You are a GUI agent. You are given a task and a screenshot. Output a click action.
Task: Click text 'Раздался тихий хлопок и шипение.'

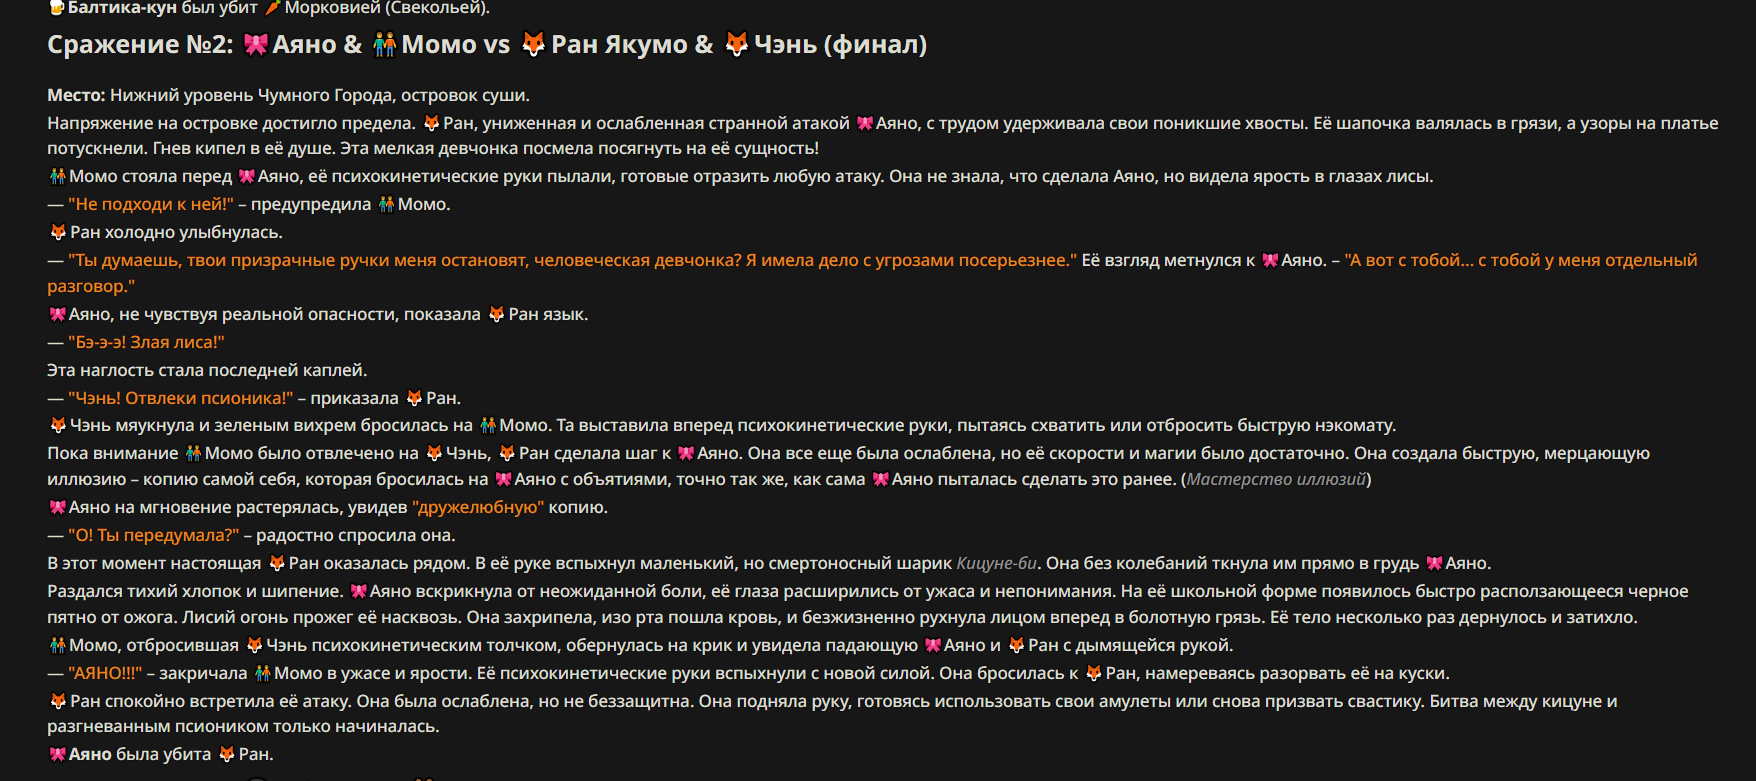point(195,592)
